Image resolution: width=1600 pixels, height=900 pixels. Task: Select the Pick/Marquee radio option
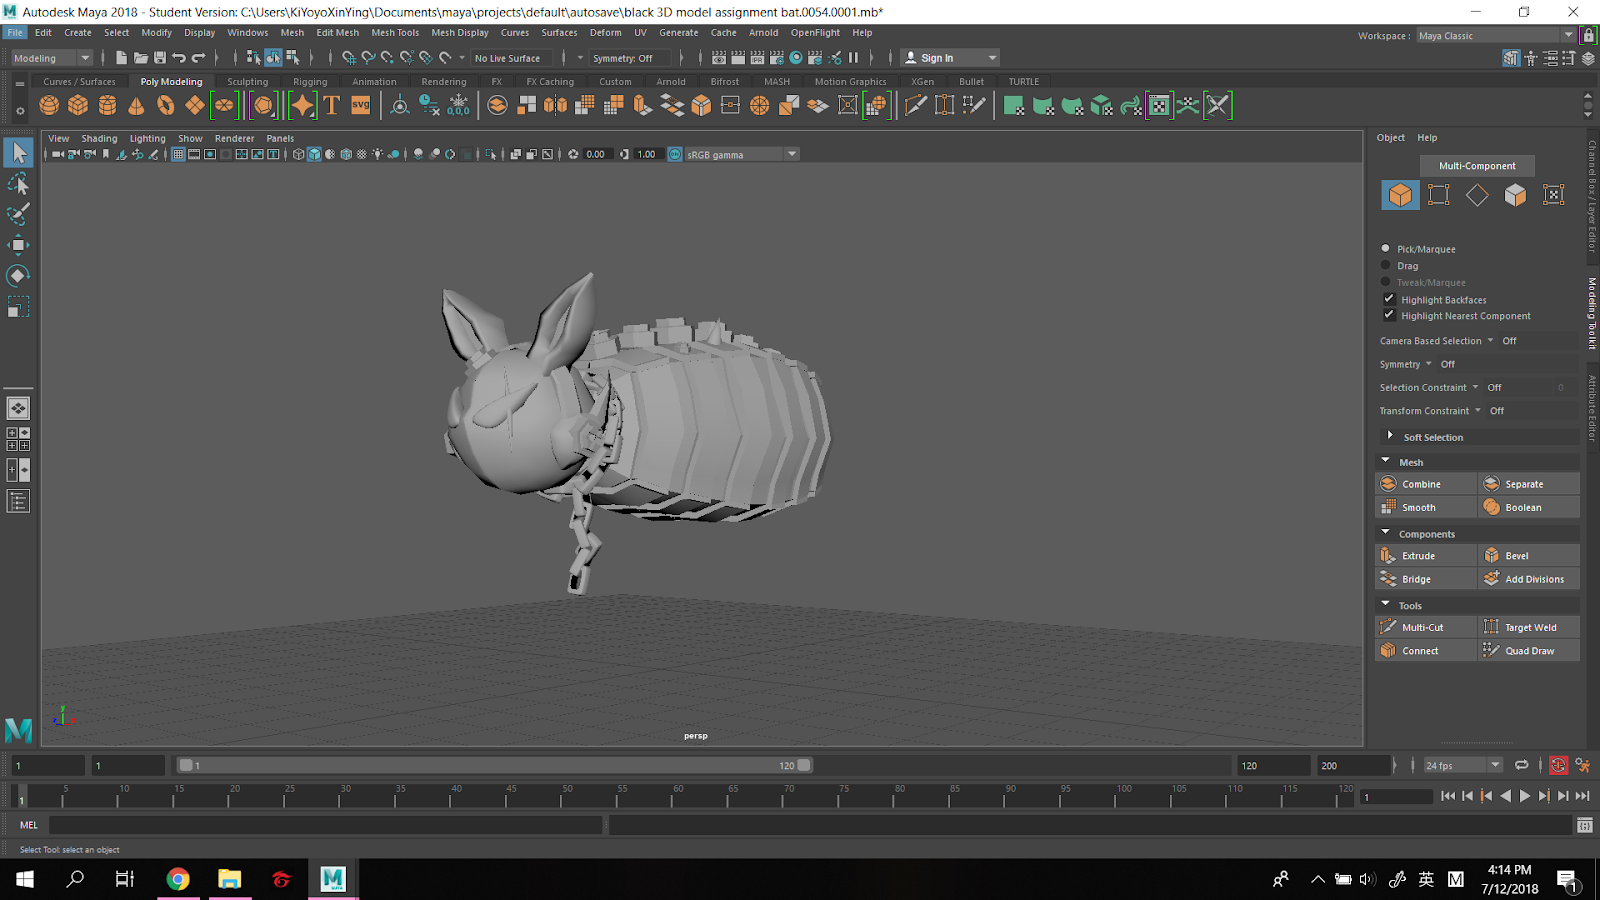1386,248
